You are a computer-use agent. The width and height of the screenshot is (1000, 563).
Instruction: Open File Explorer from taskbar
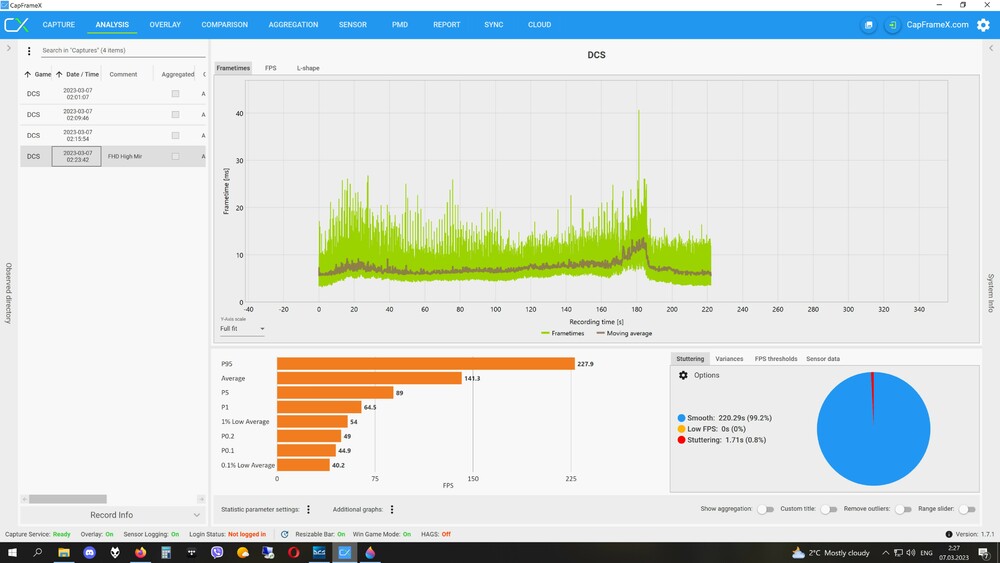(x=64, y=553)
